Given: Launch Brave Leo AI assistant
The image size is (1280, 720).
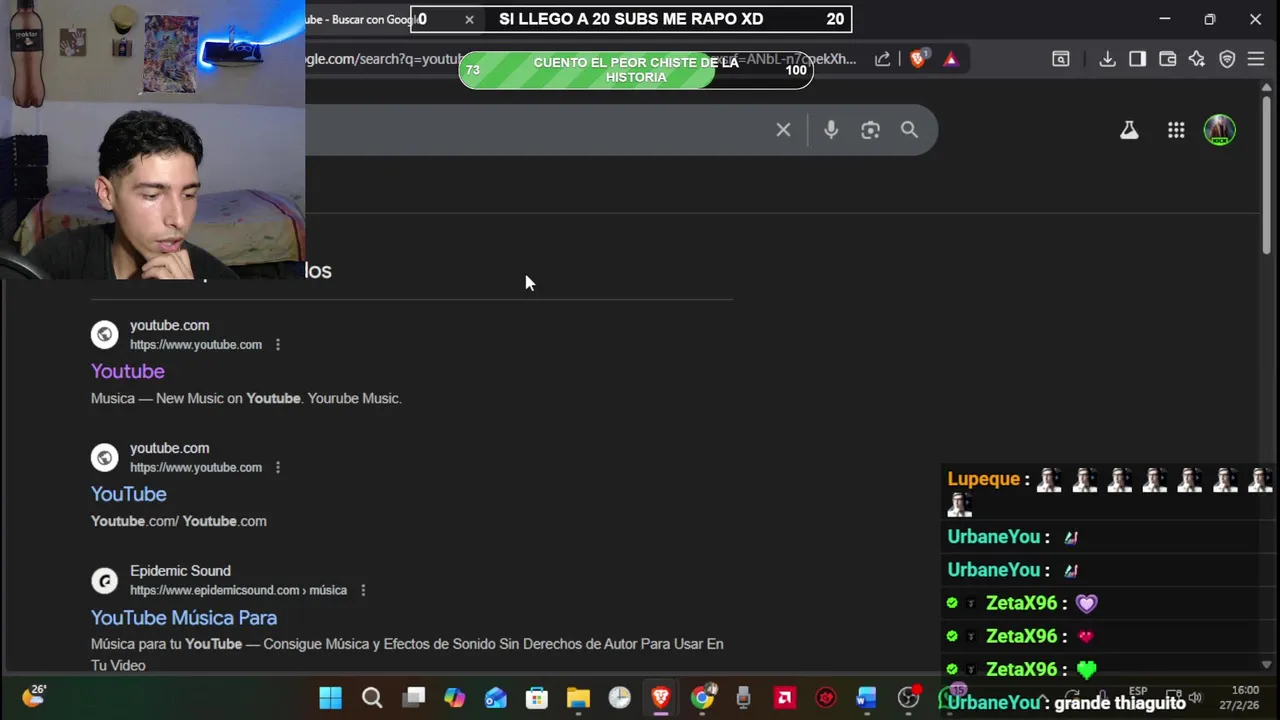Looking at the screenshot, I should [x=1197, y=59].
